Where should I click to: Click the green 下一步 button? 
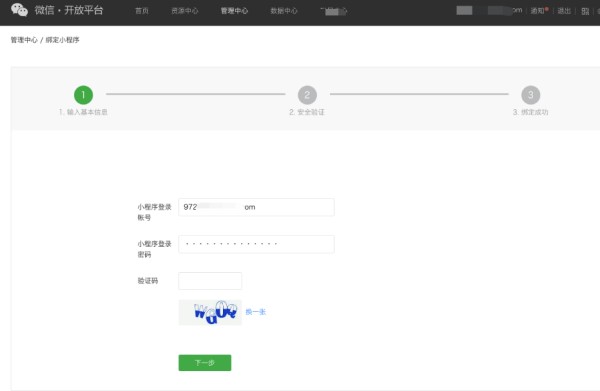[x=205, y=363]
